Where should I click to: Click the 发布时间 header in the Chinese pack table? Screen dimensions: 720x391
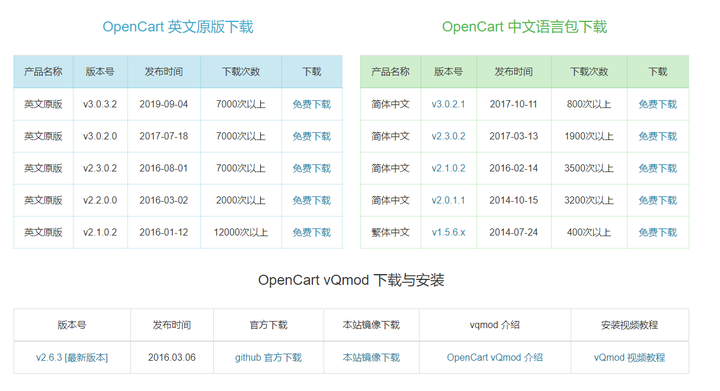[x=514, y=72]
